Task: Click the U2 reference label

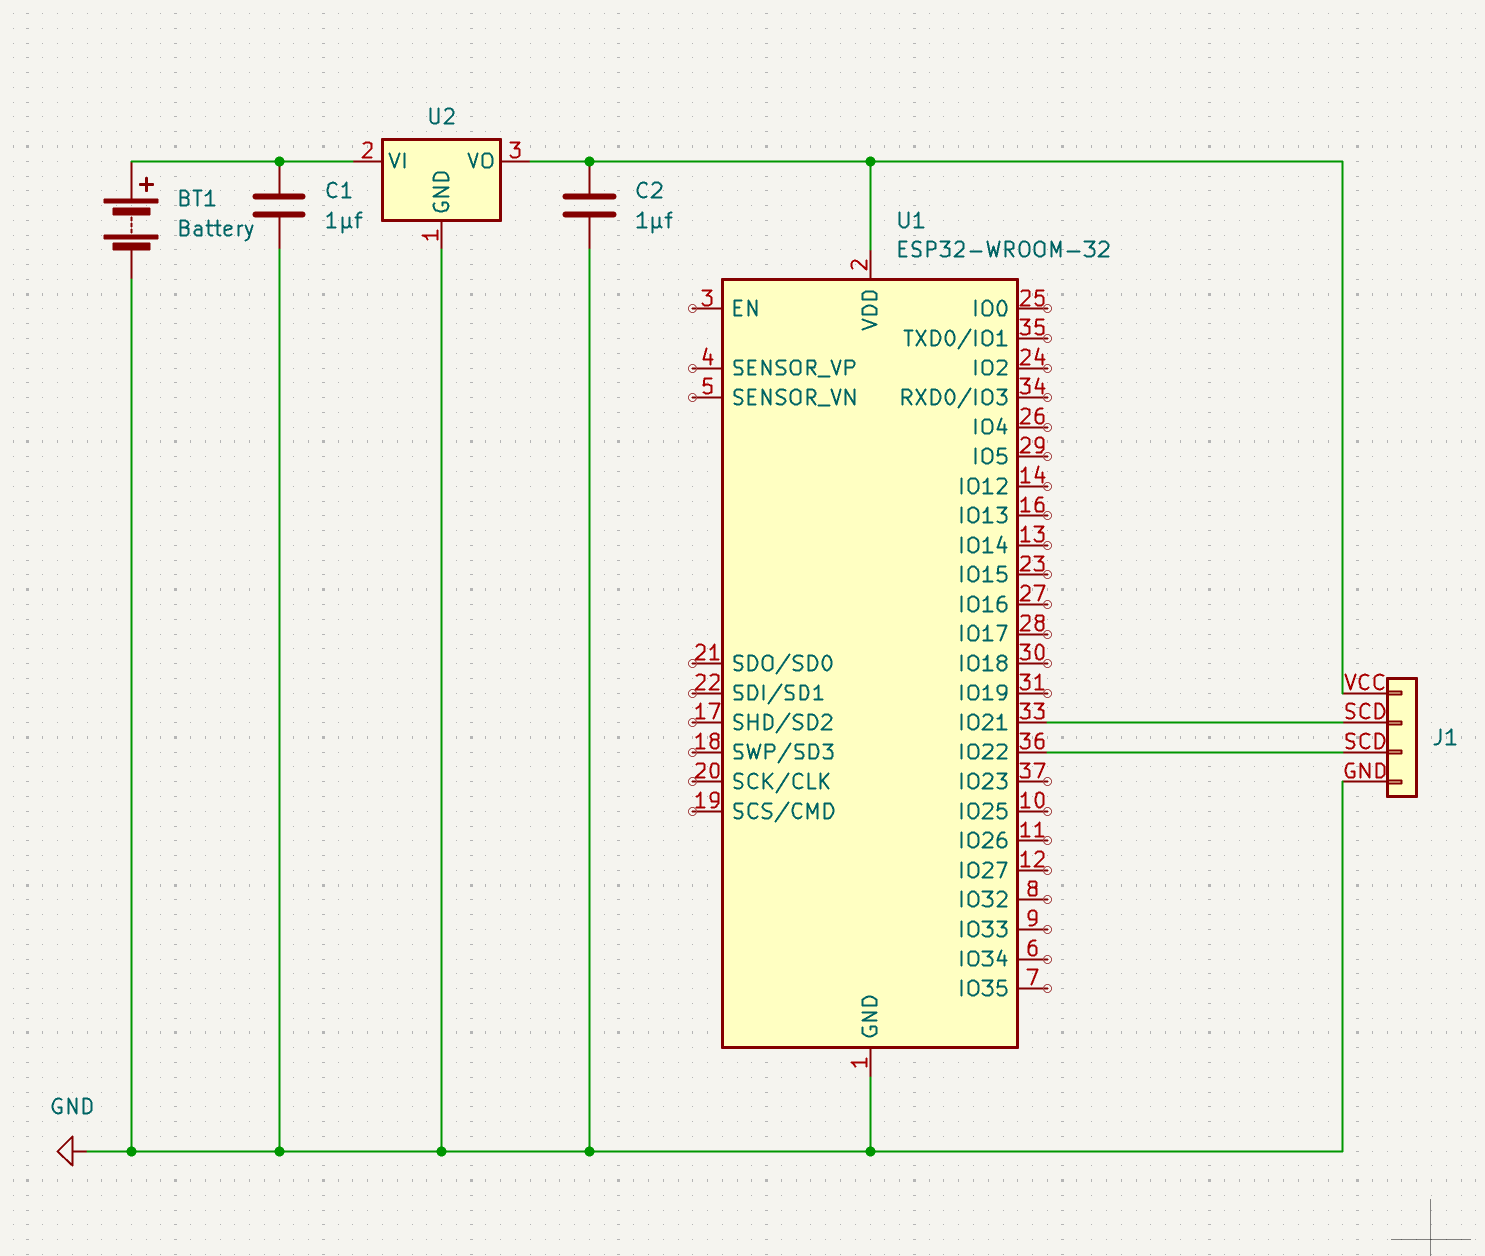Action: [x=441, y=117]
